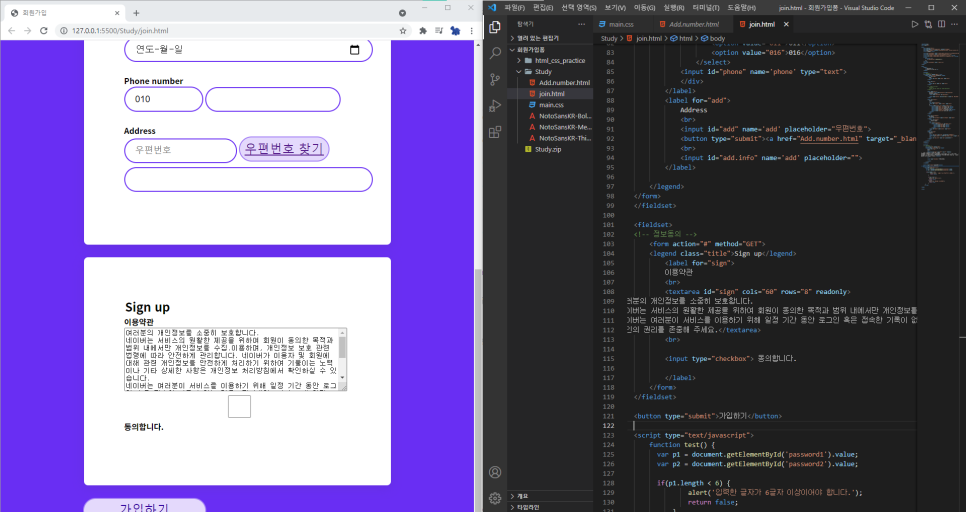The width and height of the screenshot is (966, 512).
Task: Go back in the Chrome browser
Action: coord(11,30)
